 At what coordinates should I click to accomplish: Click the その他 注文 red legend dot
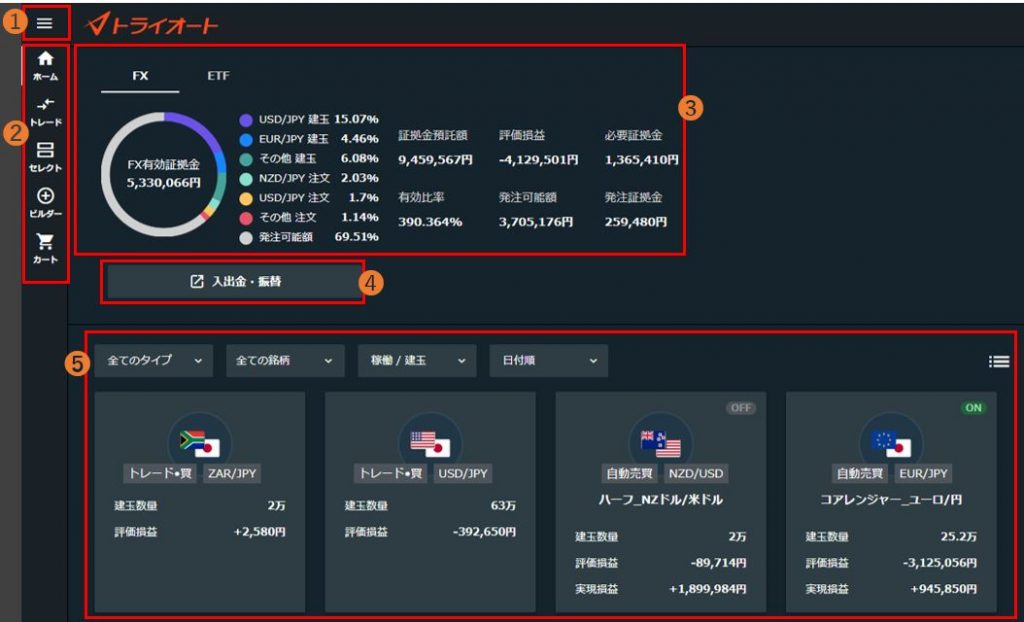pyautogui.click(x=246, y=218)
